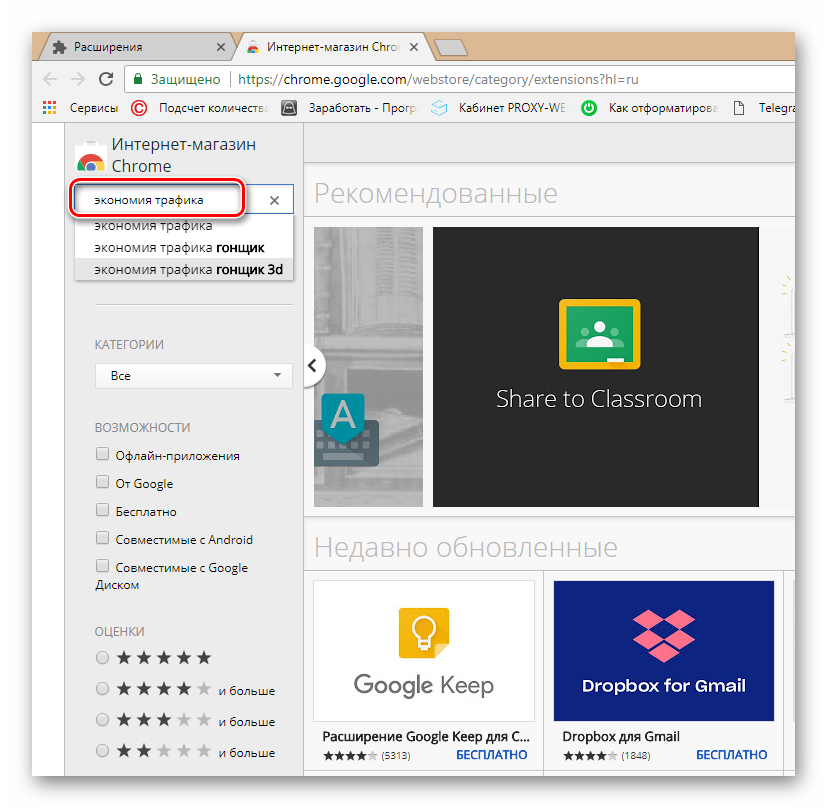Enable Совместимые с Android filter
This screenshot has height=808, width=827.
tap(102, 538)
